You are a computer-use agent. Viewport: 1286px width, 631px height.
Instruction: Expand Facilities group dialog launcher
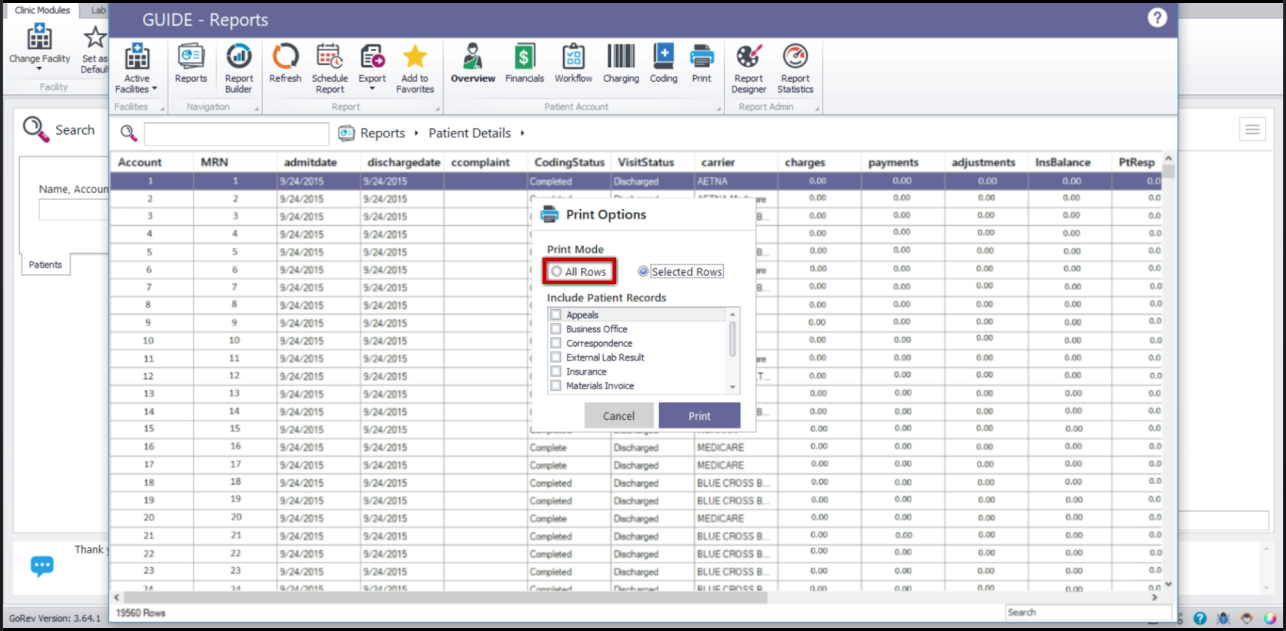pos(161,108)
